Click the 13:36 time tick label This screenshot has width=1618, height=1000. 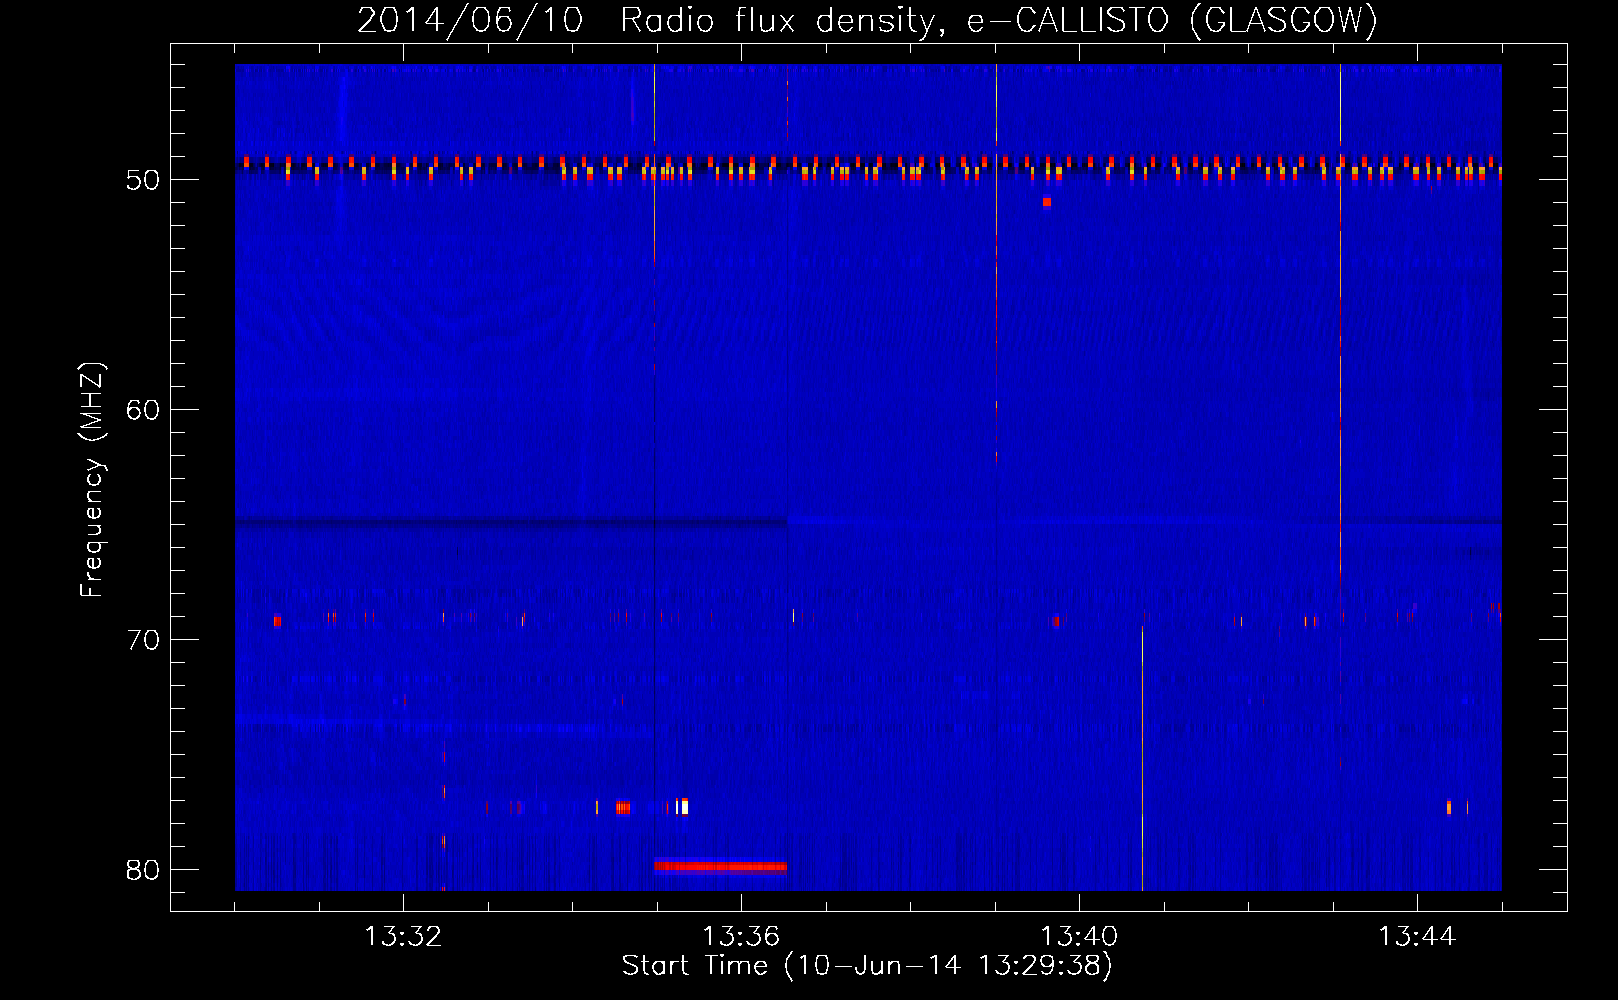pos(741,937)
